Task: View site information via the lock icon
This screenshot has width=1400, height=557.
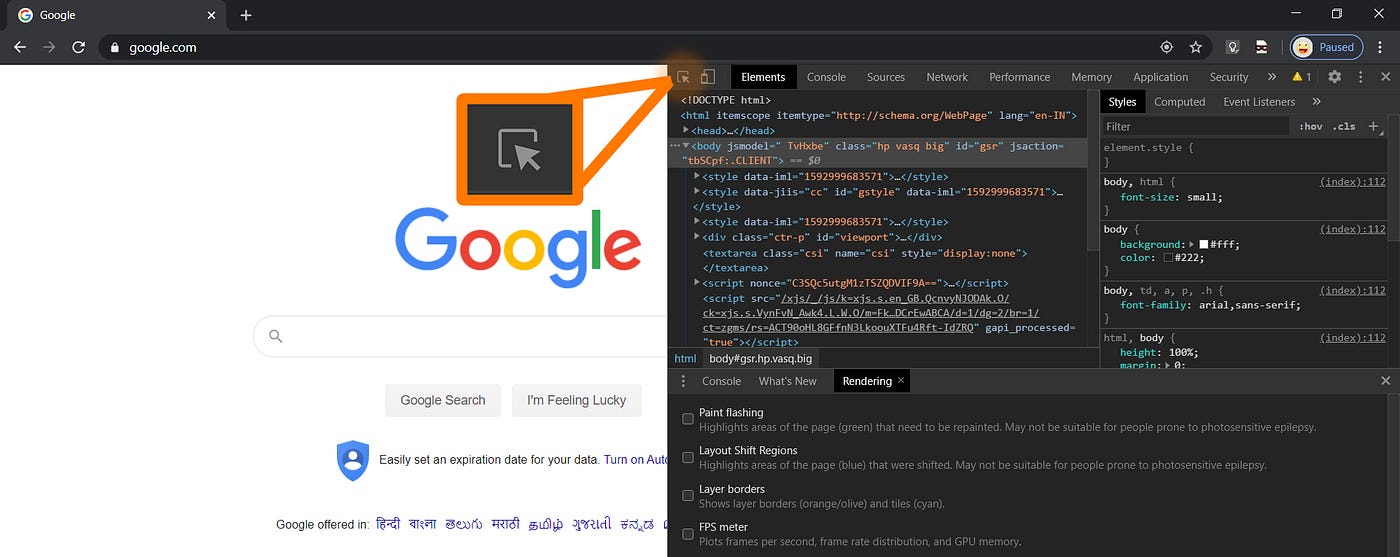Action: coord(115,47)
